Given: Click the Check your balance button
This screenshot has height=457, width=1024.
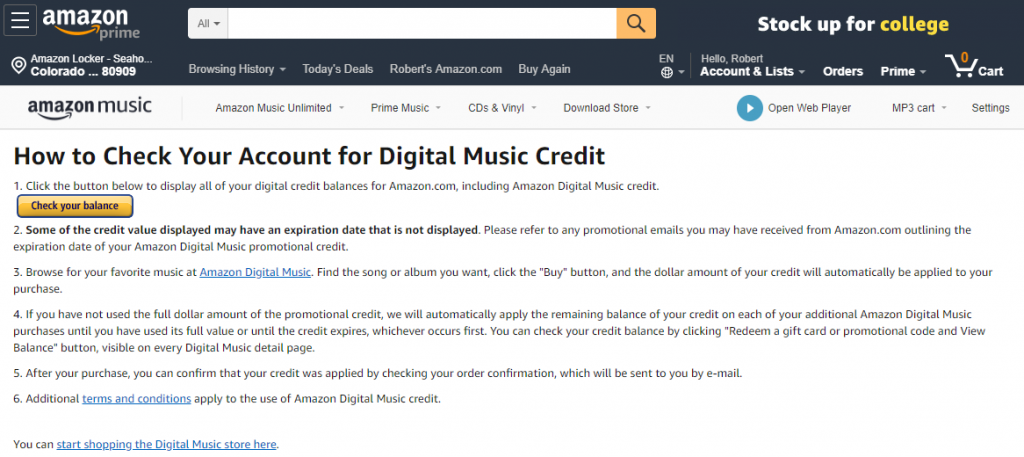Looking at the screenshot, I should click(x=75, y=206).
